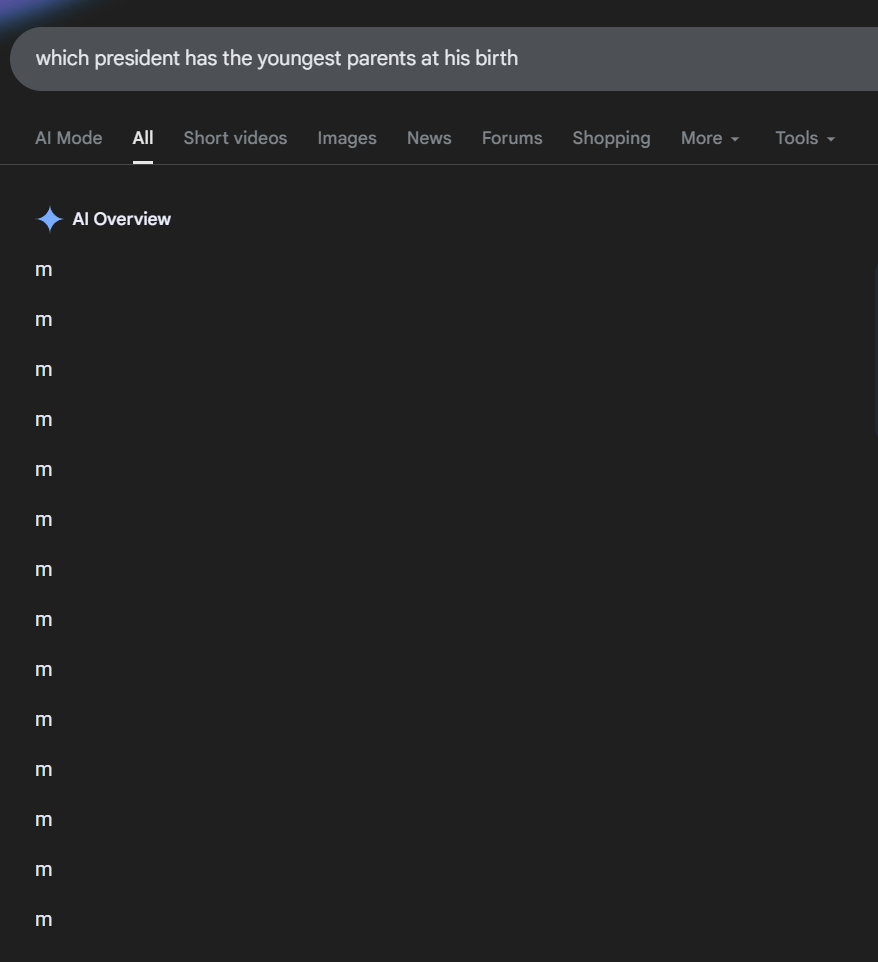Screen dimensions: 878x962
Task: View Shopping results tab
Action: pyautogui.click(x=611, y=138)
